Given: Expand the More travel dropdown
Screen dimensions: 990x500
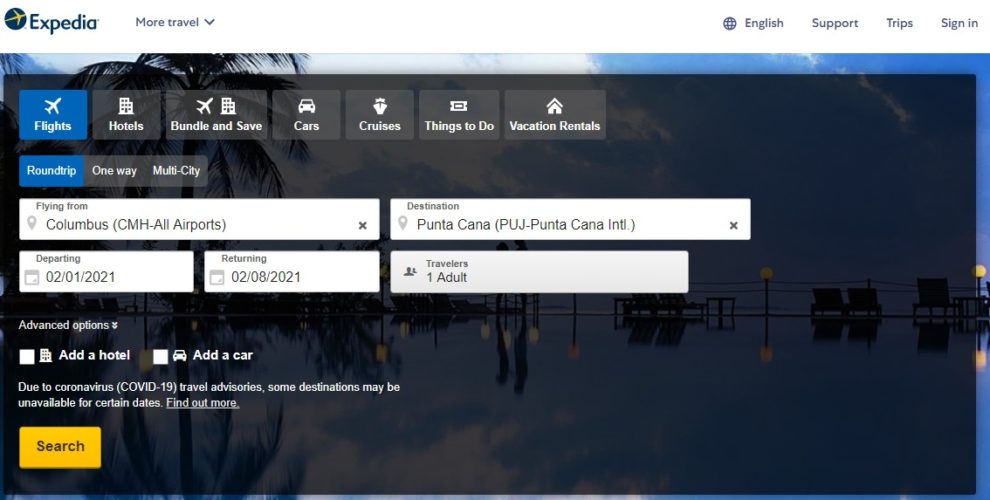Looking at the screenshot, I should pos(175,22).
